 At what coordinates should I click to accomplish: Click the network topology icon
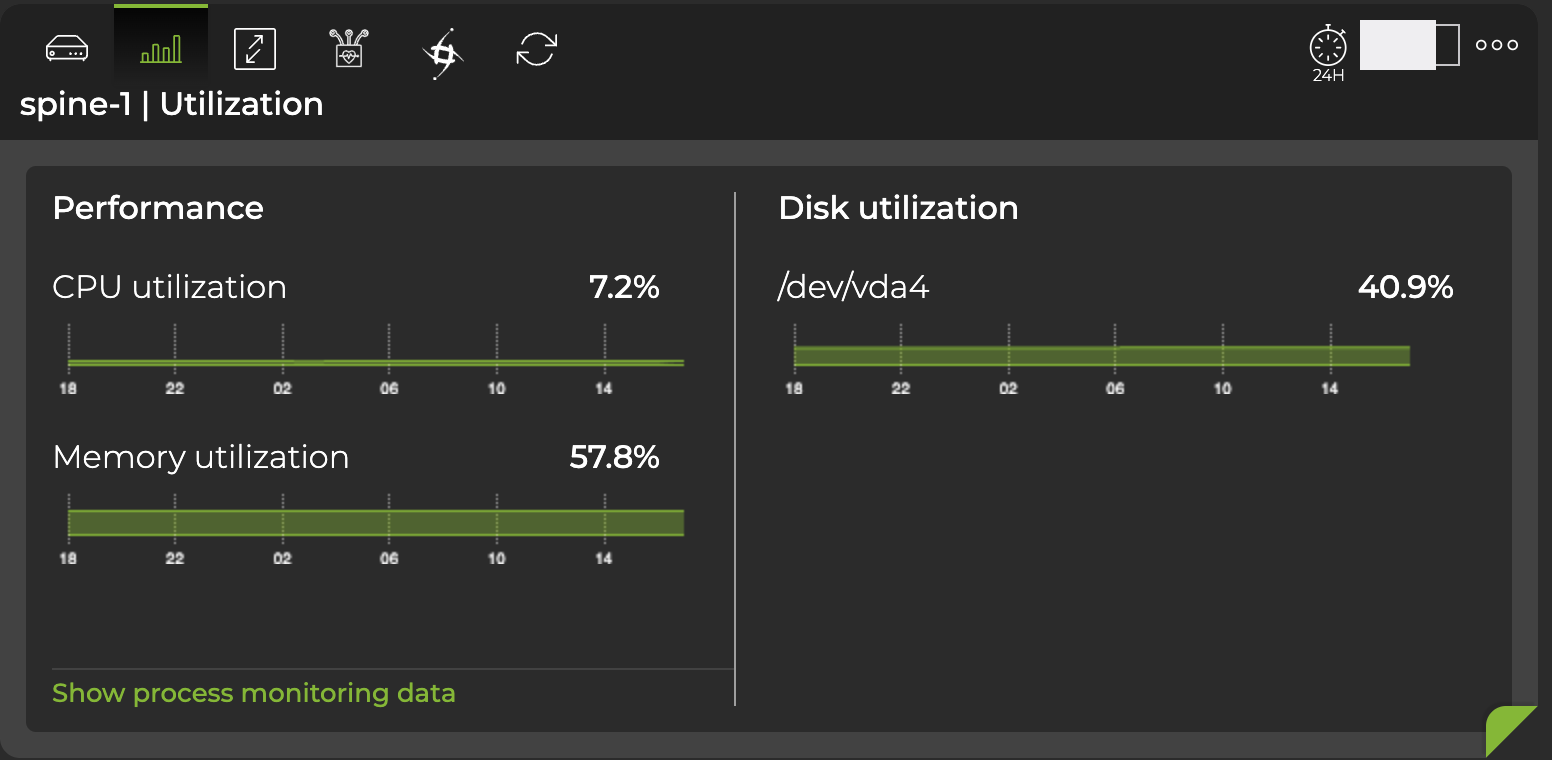tap(442, 48)
